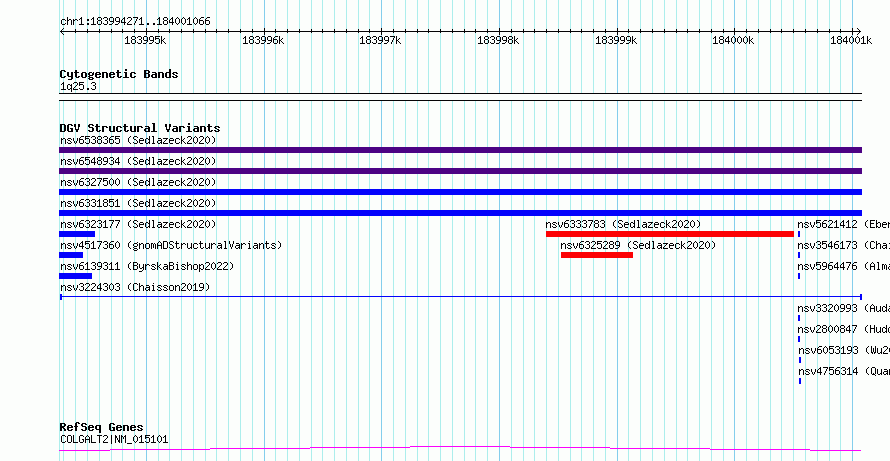Select the short blue bar under nsv6139311
Image resolution: width=890 pixels, height=461 pixels.
75,276
